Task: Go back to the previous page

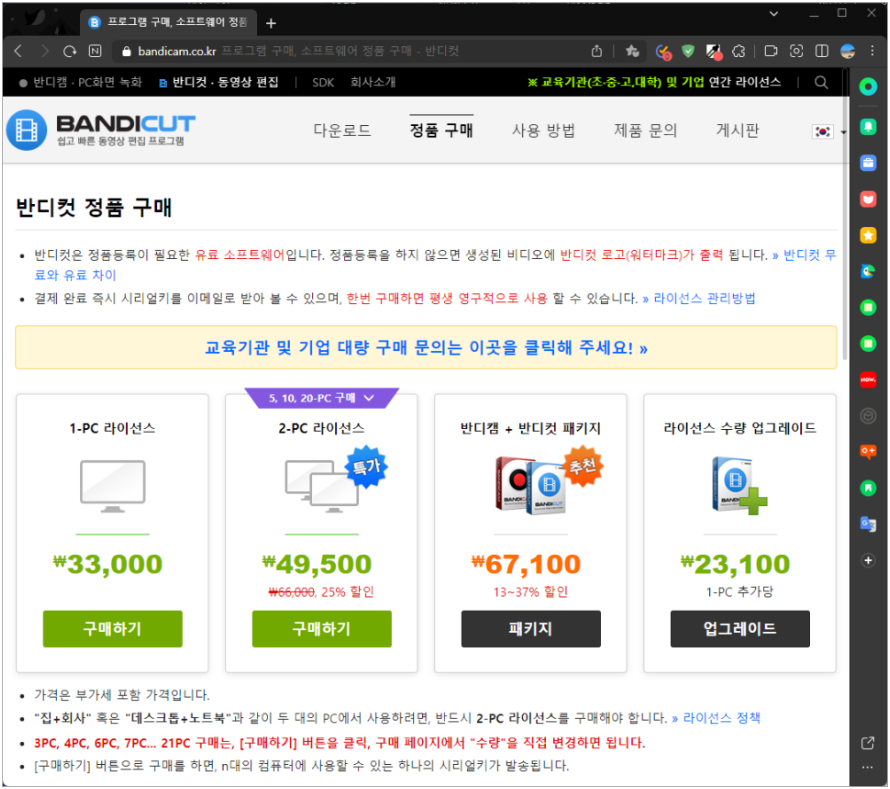Action: click(18, 51)
